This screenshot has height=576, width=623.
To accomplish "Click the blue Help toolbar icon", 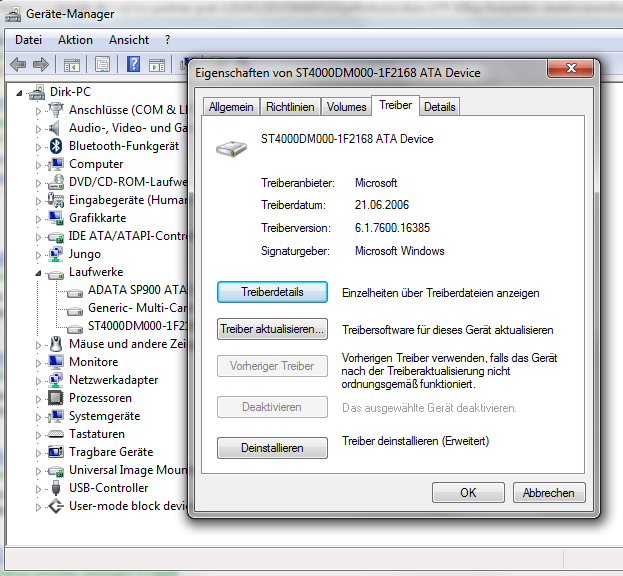I will coord(134,64).
